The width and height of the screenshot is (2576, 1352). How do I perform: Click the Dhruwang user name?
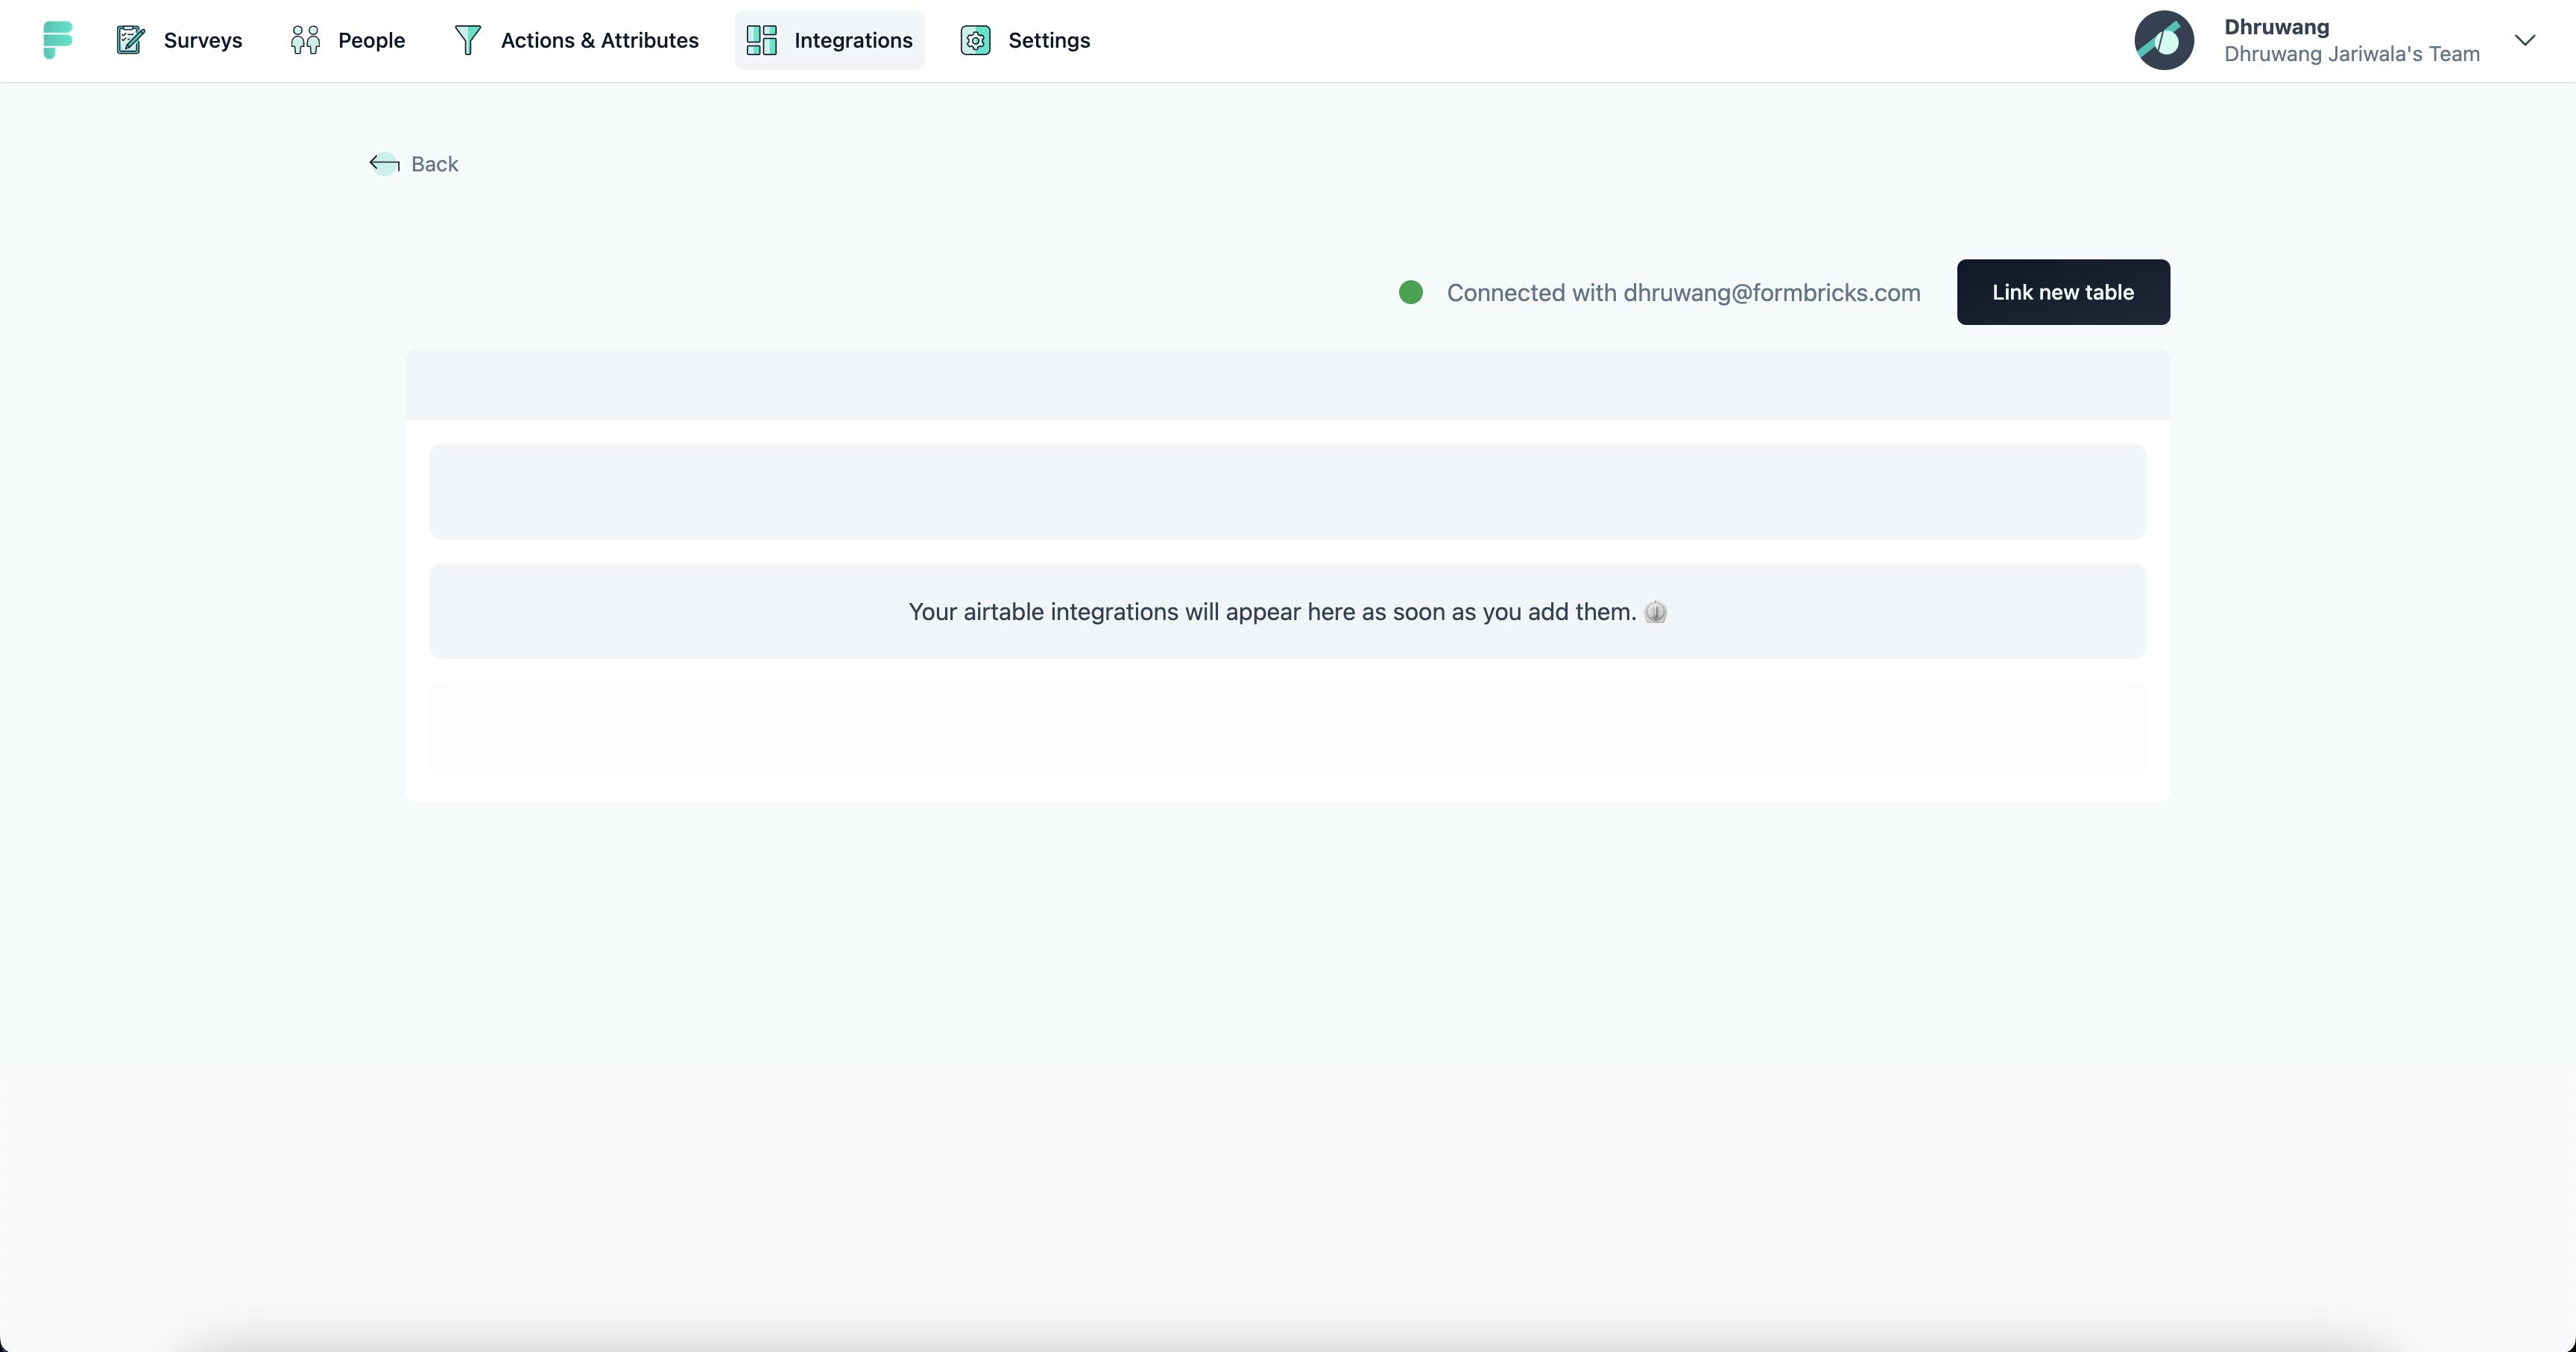click(2276, 27)
